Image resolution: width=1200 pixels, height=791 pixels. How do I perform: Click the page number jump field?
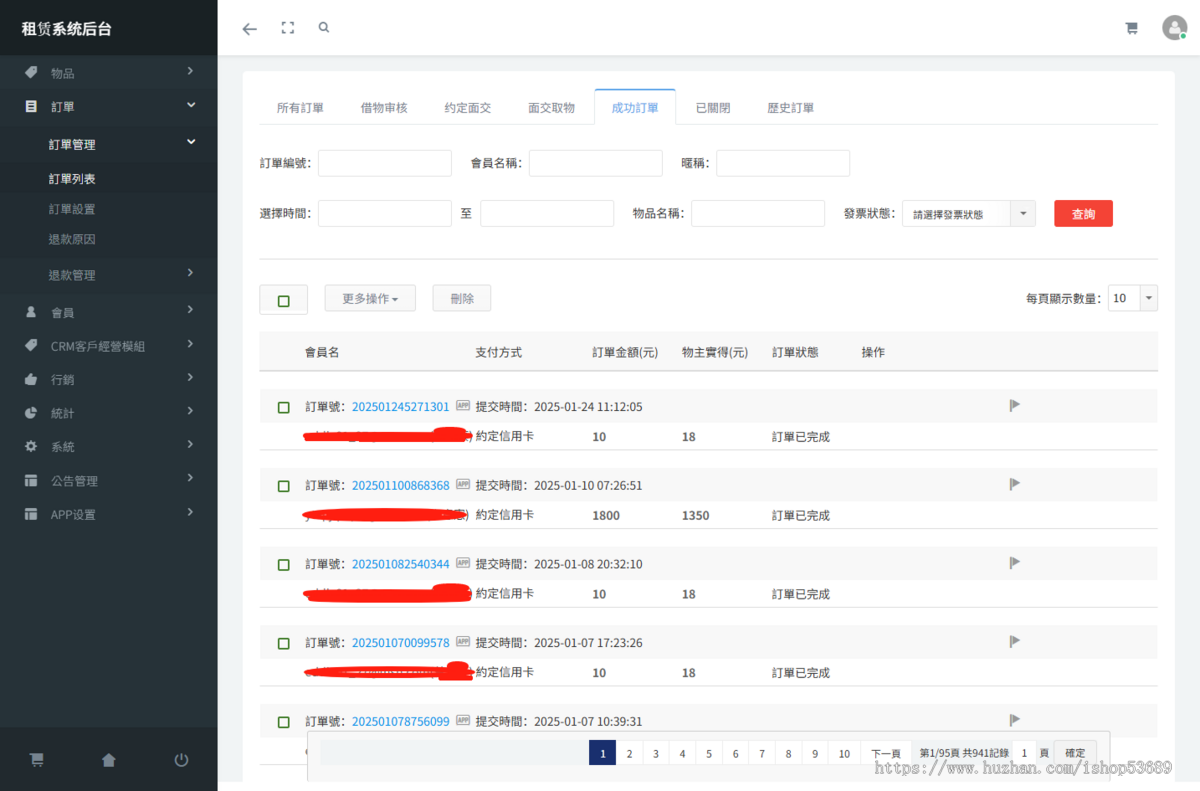pyautogui.click(x=1024, y=754)
